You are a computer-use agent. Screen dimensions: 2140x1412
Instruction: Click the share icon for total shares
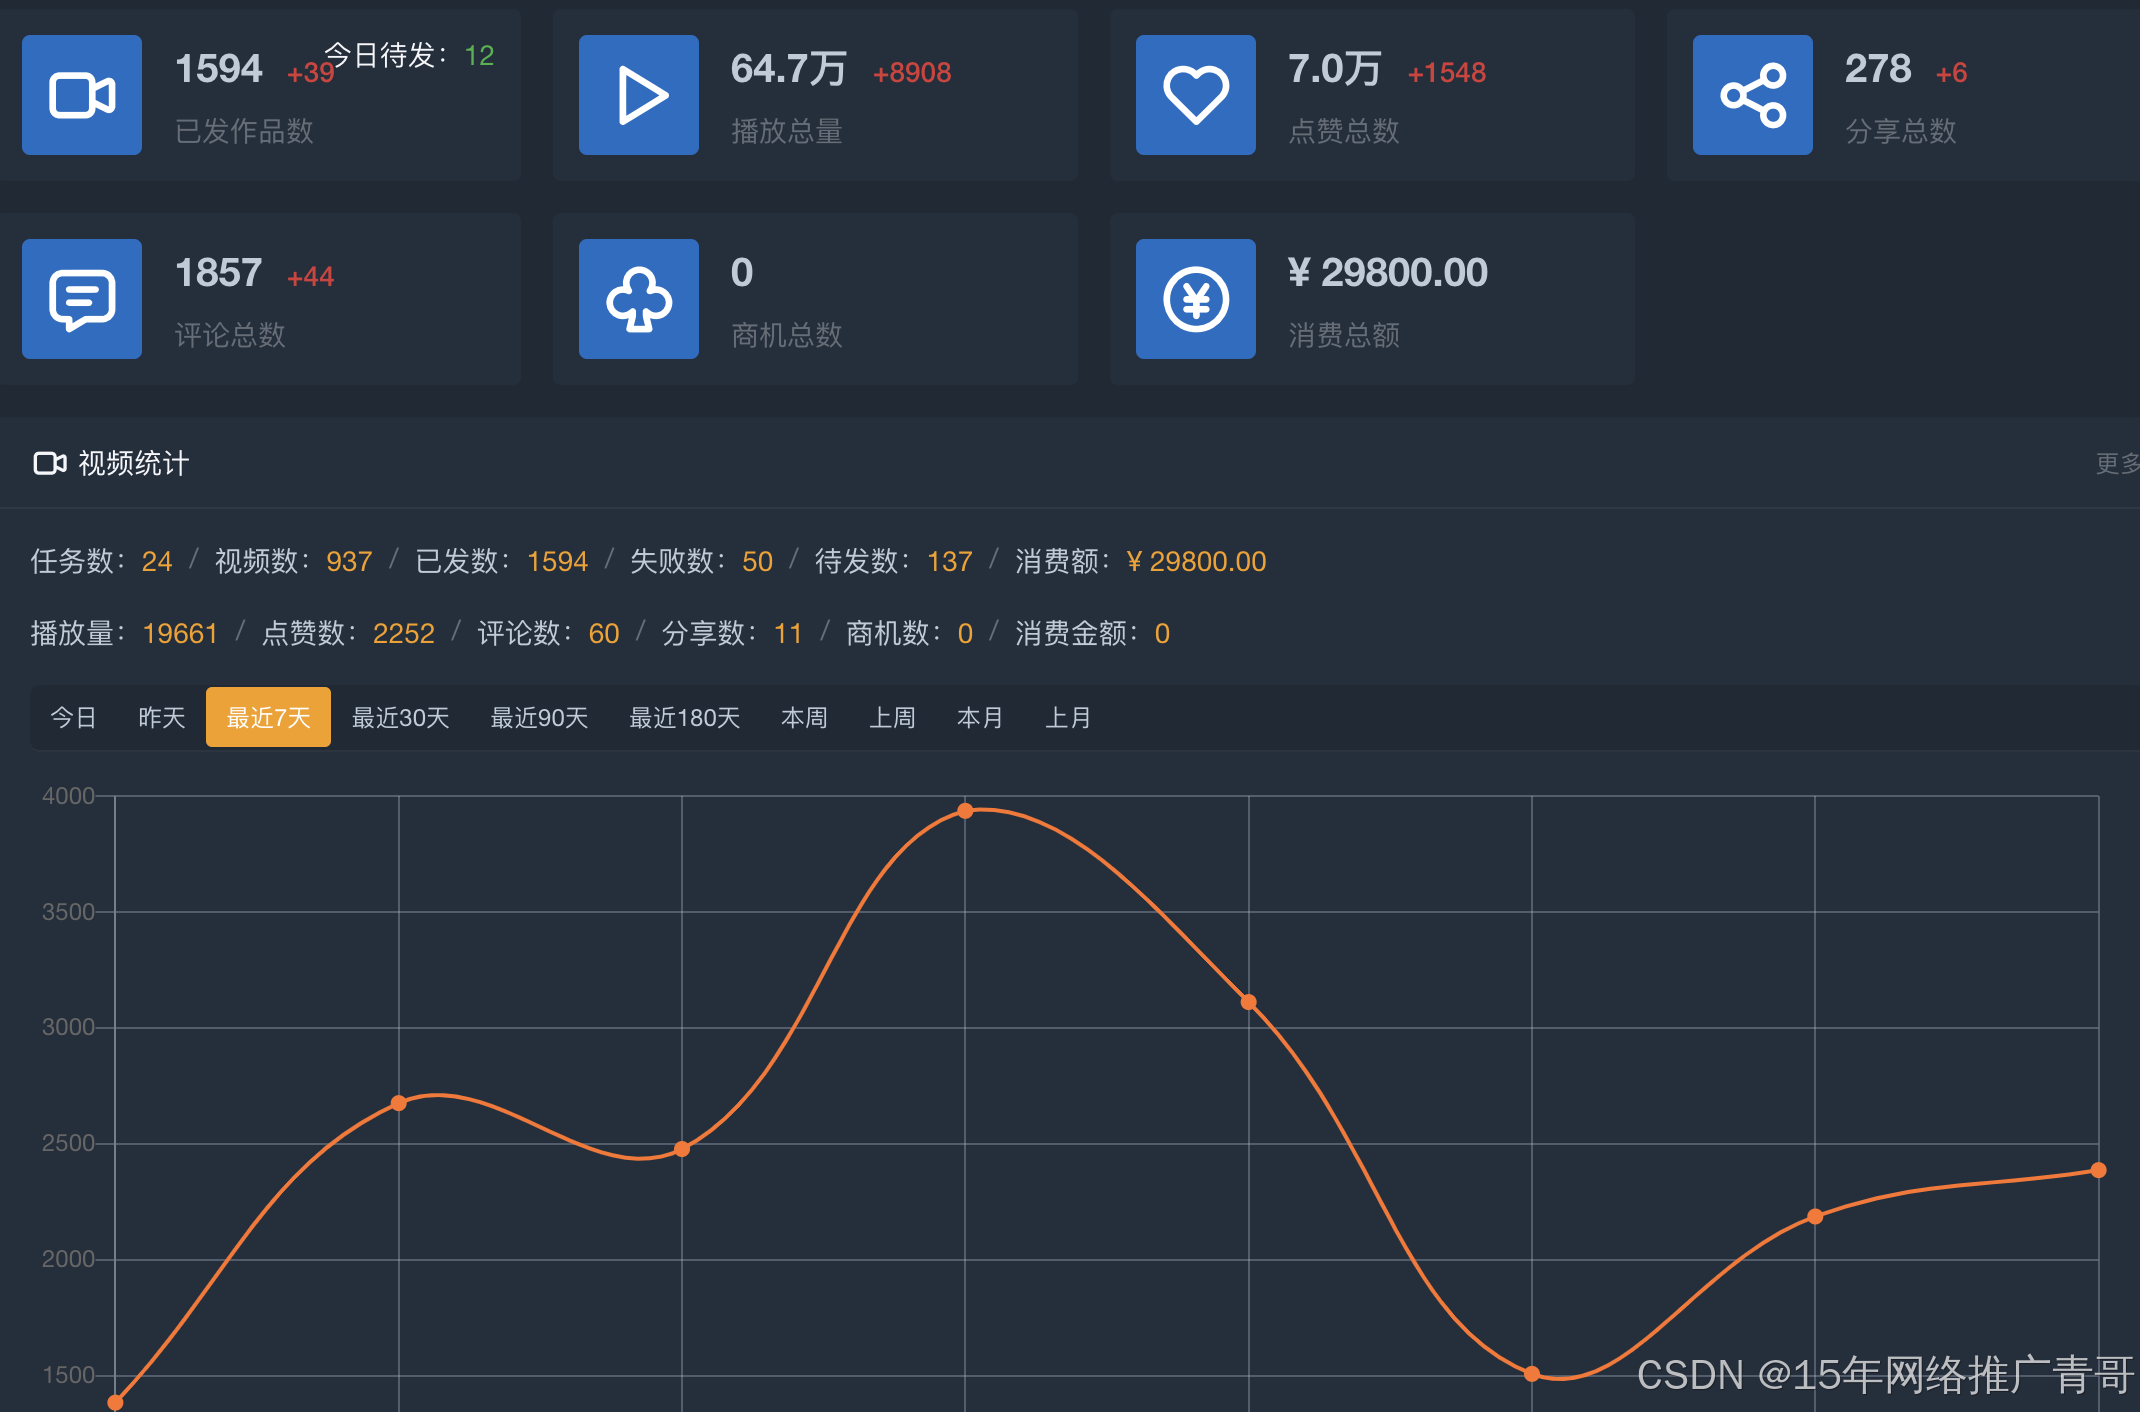(x=1752, y=95)
